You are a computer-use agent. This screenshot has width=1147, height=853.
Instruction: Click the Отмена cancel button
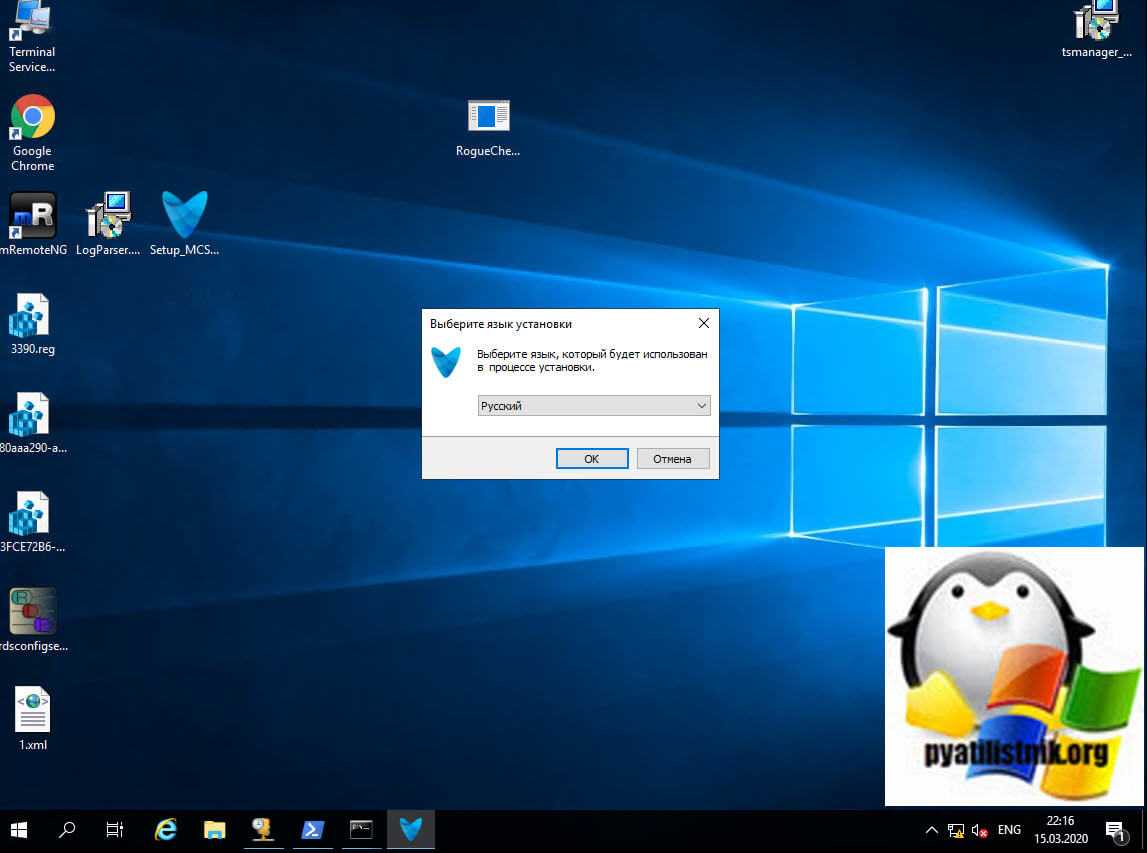pos(672,459)
